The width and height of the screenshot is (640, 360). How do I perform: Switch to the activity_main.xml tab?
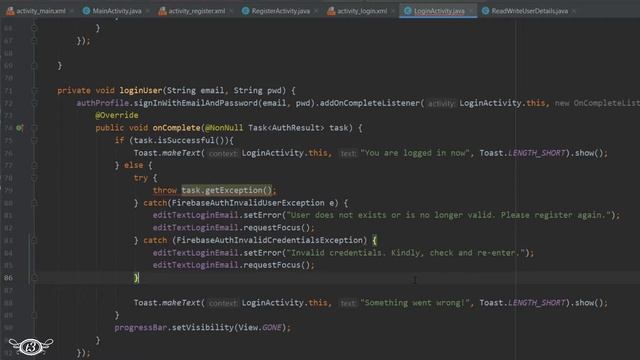tap(36, 11)
